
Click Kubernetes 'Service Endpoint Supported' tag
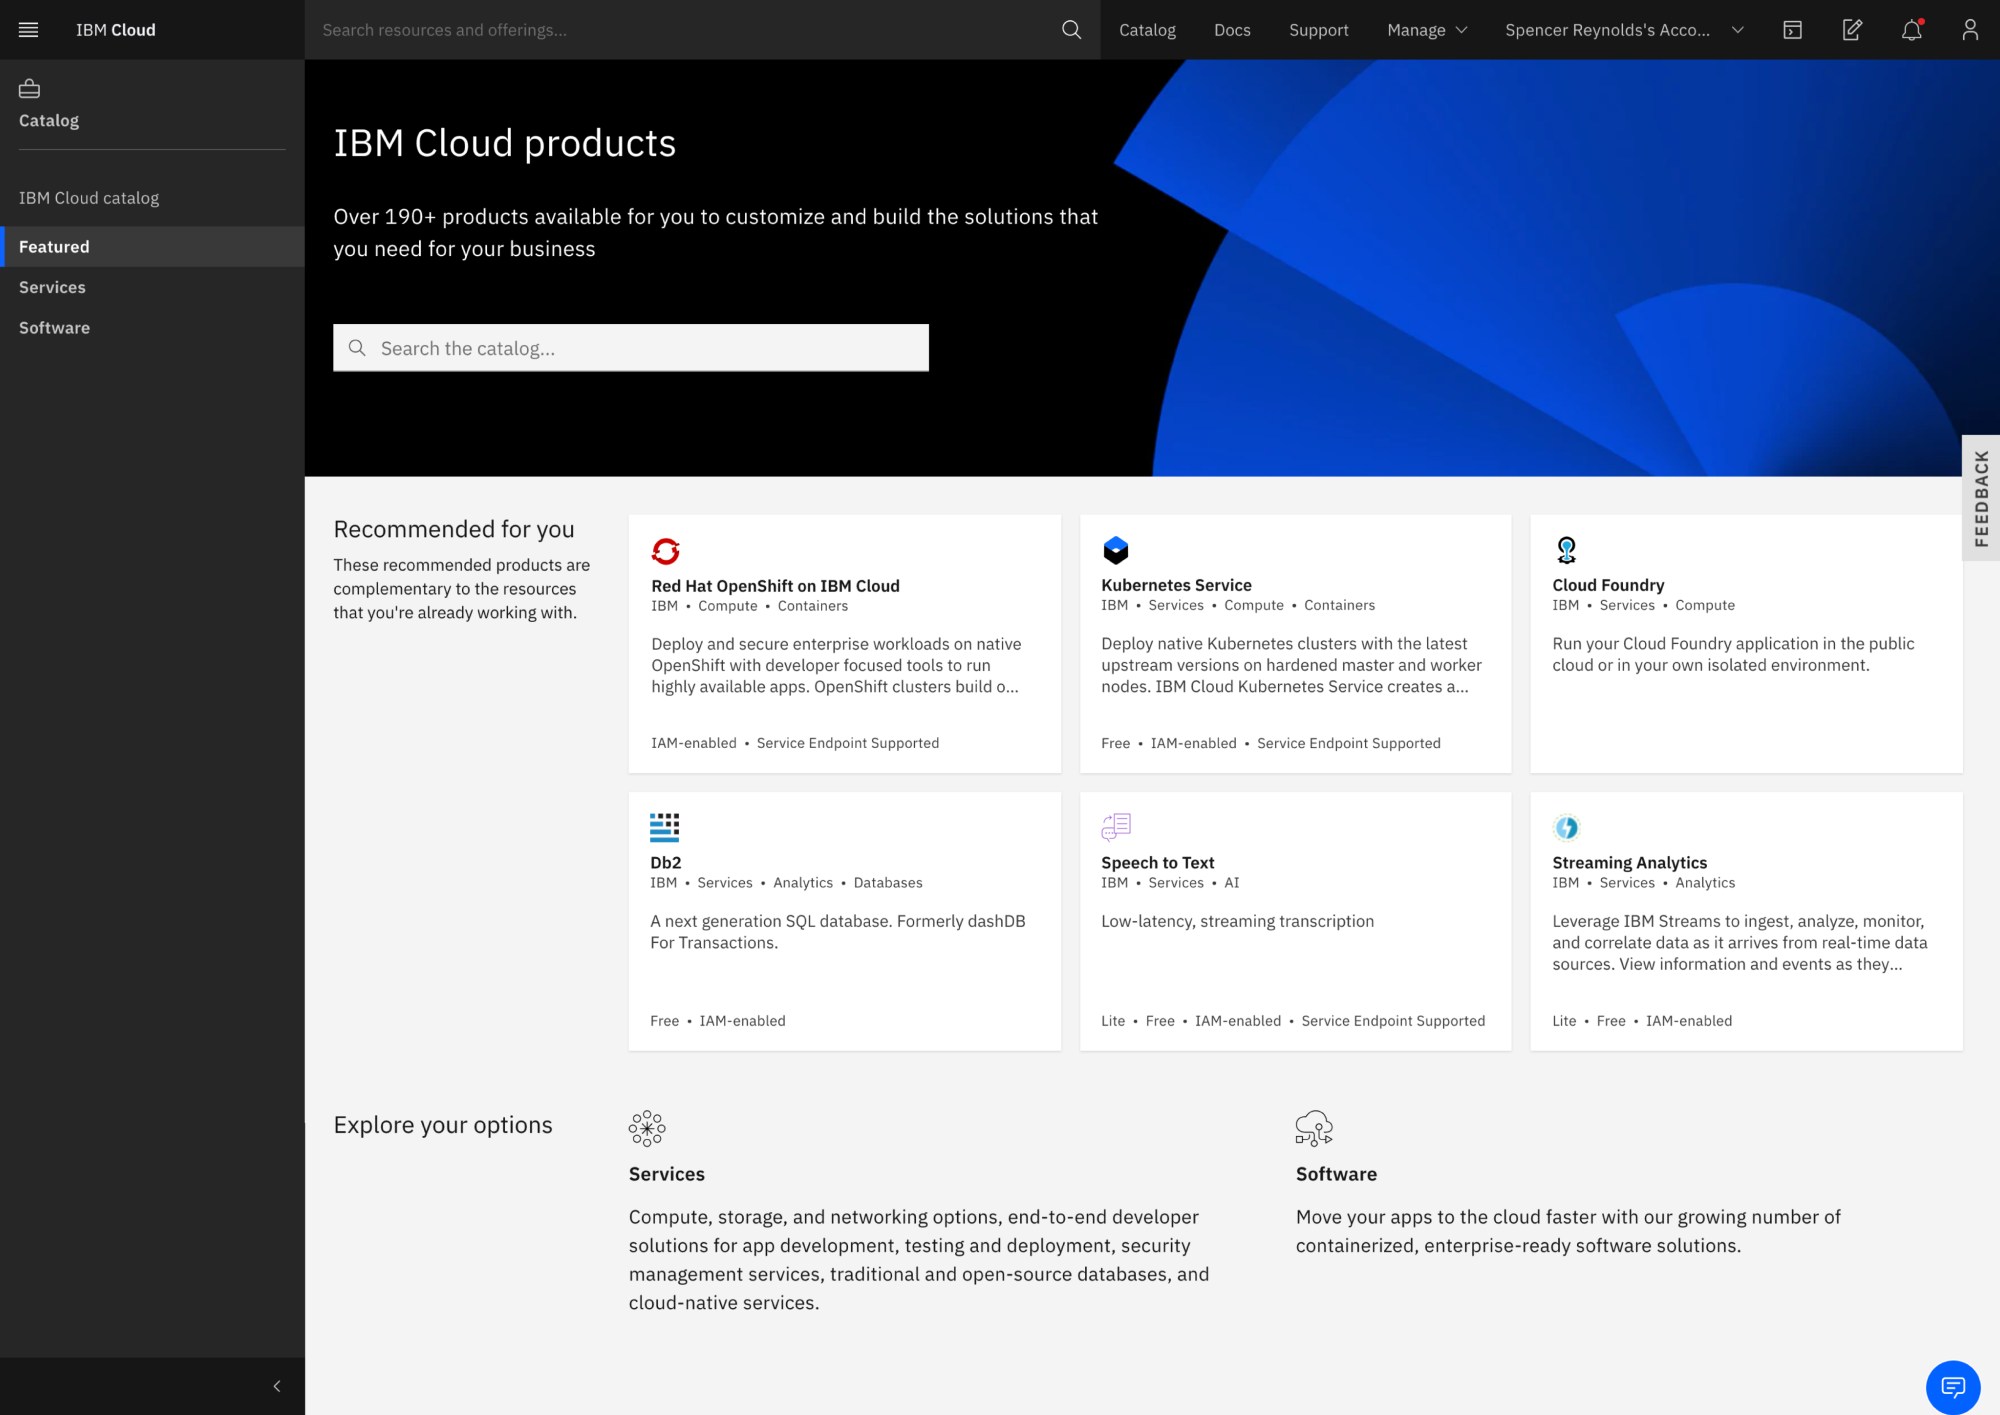pos(1348,743)
